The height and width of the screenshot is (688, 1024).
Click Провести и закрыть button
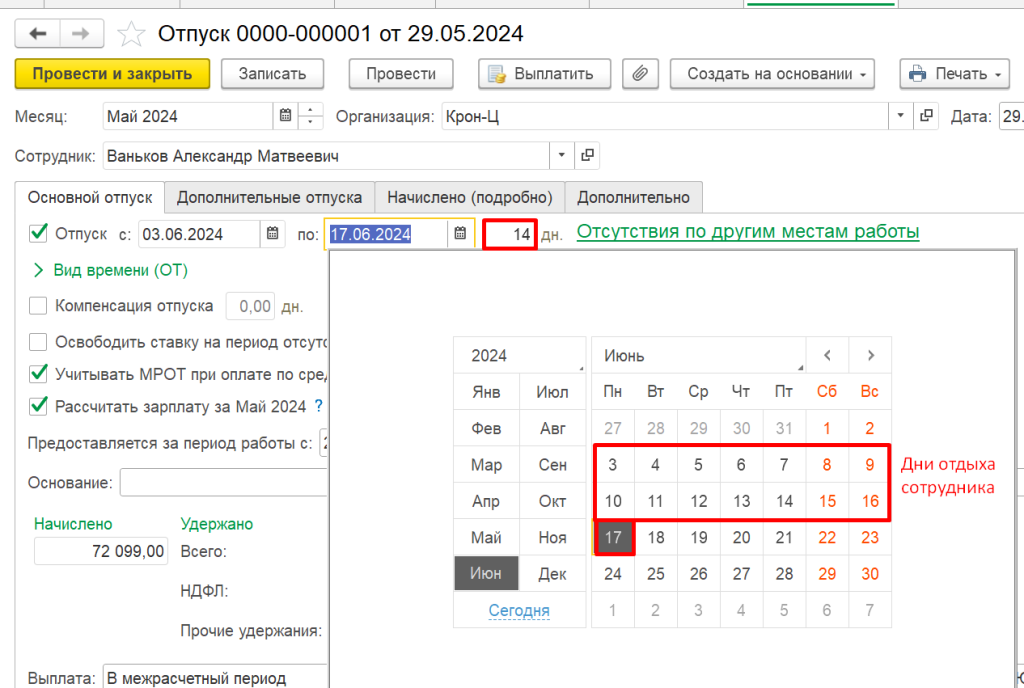112,74
